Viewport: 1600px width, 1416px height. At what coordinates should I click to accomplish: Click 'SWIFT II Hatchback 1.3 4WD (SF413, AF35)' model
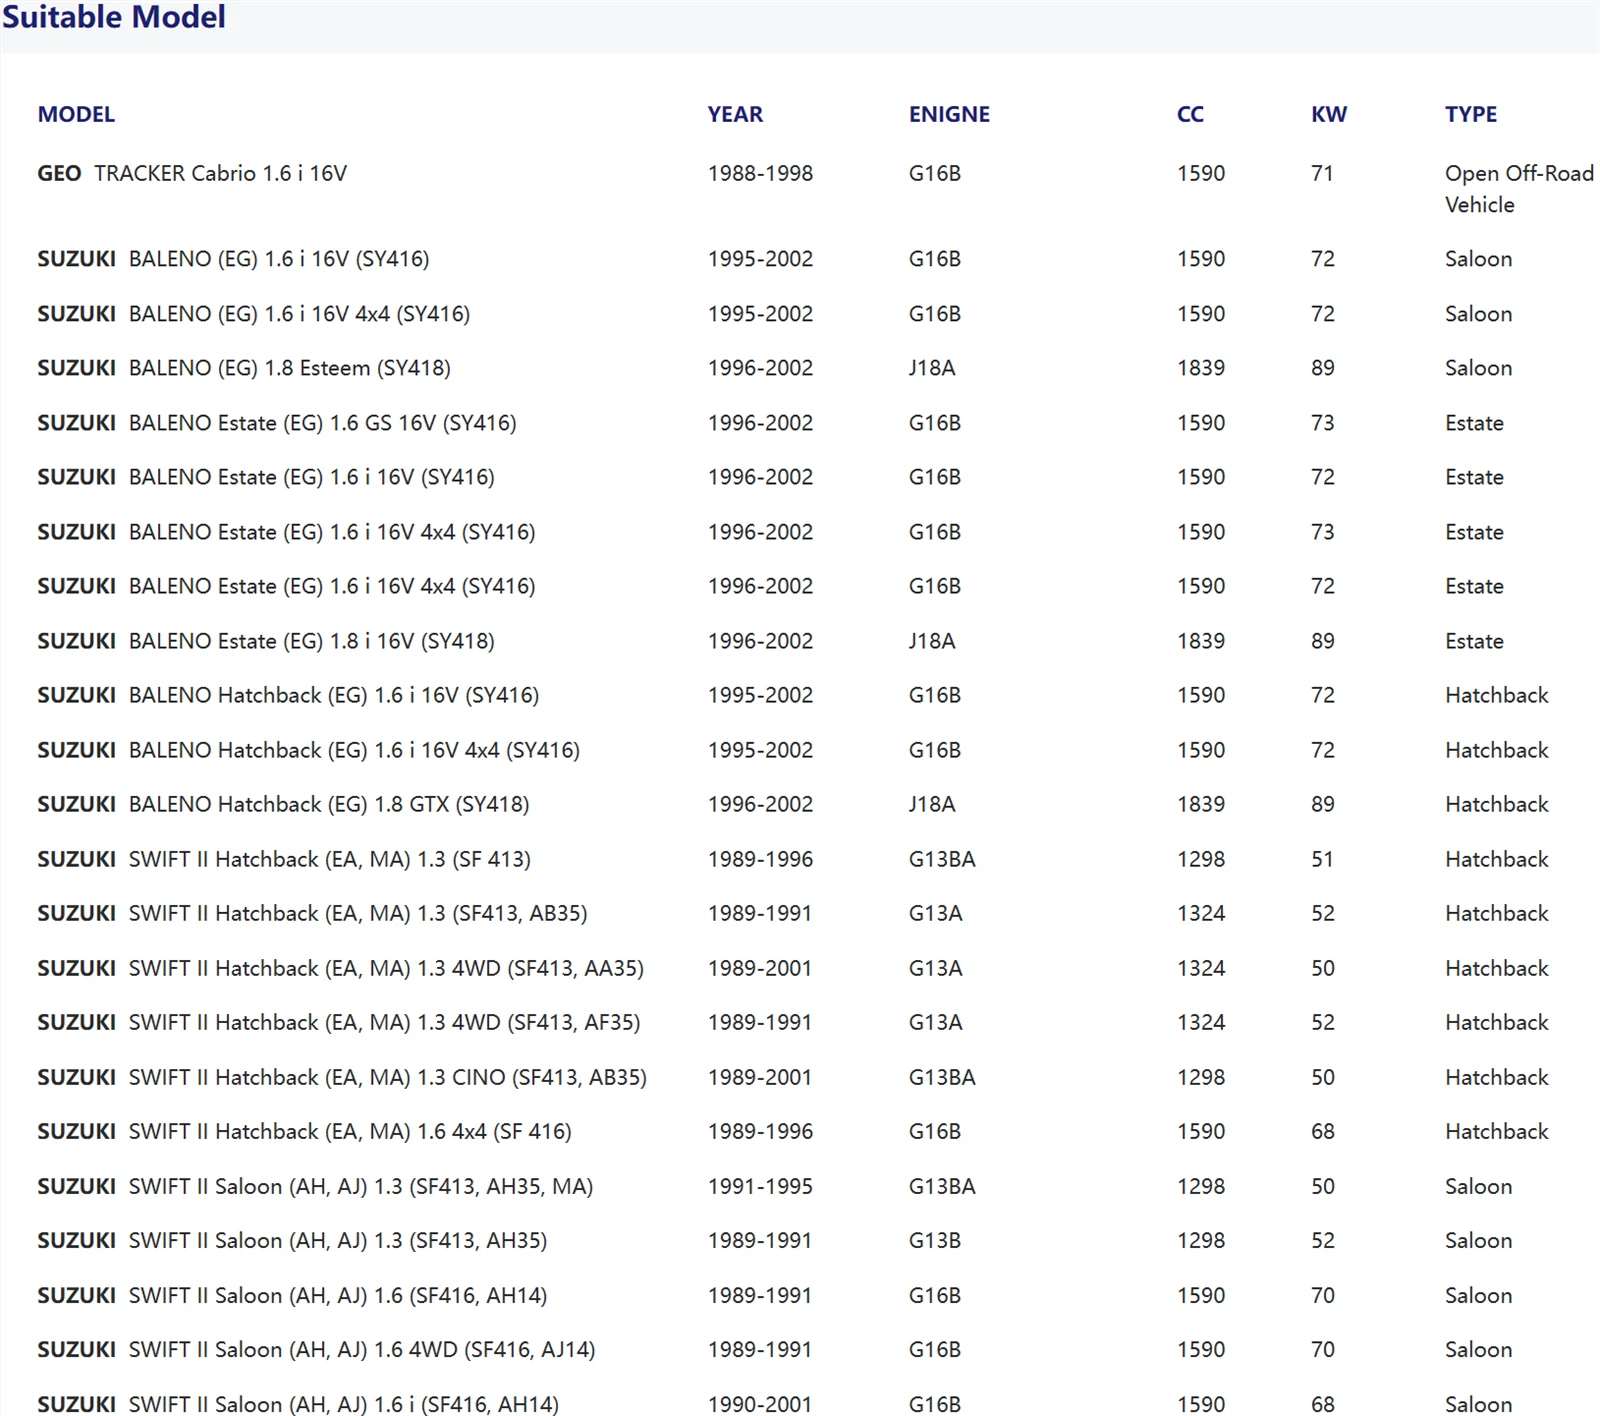385,1022
